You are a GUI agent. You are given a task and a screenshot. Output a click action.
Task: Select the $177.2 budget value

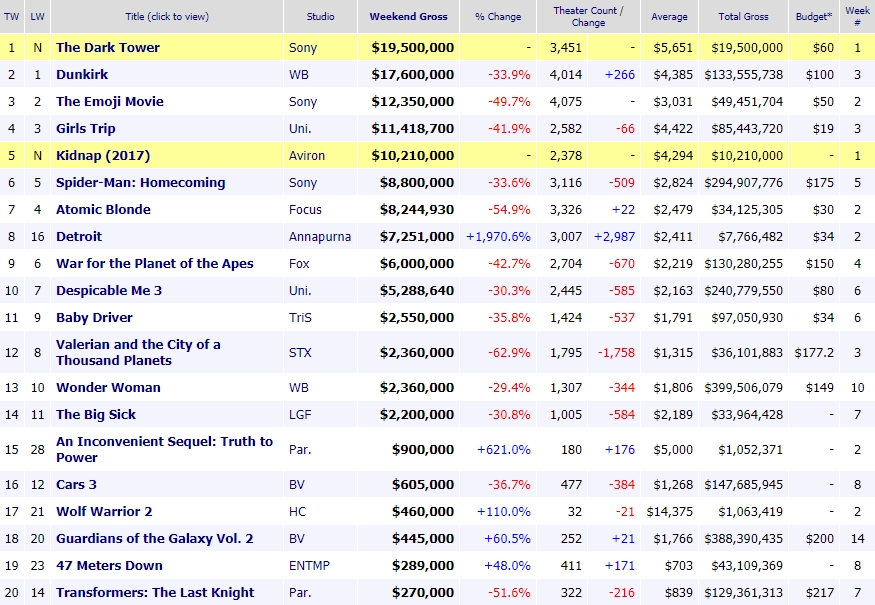[x=814, y=352]
